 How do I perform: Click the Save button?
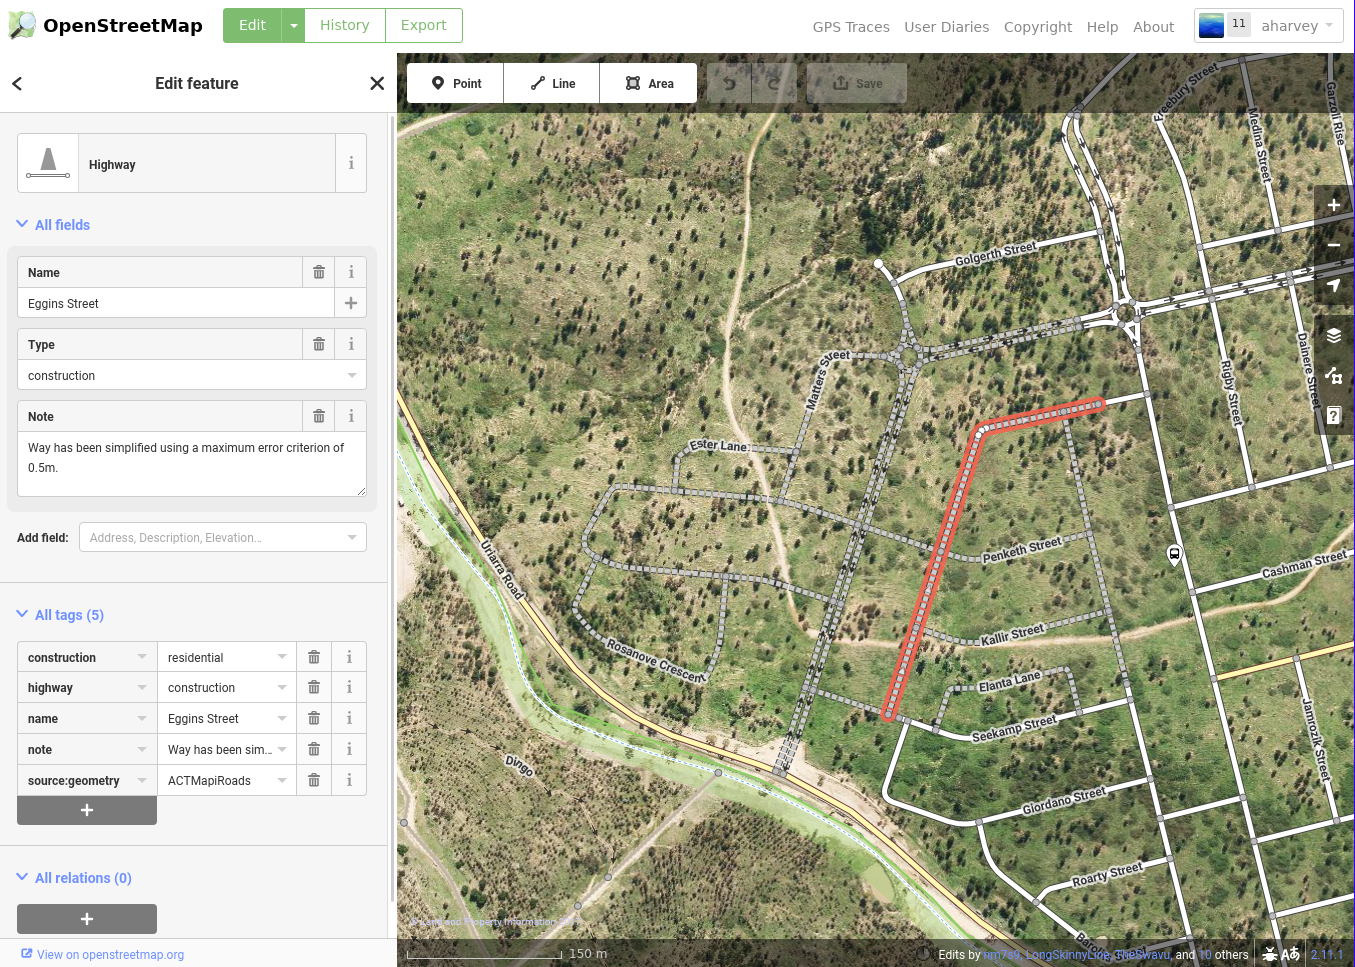857,83
